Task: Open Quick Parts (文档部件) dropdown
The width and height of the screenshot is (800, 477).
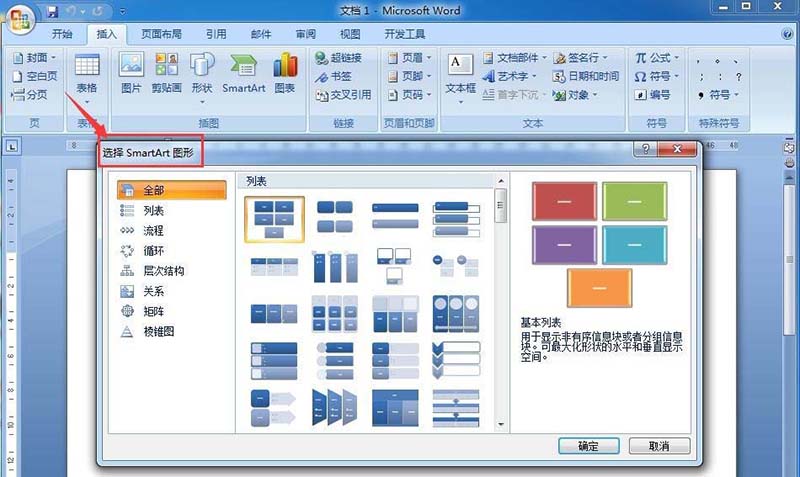Action: 514,58
